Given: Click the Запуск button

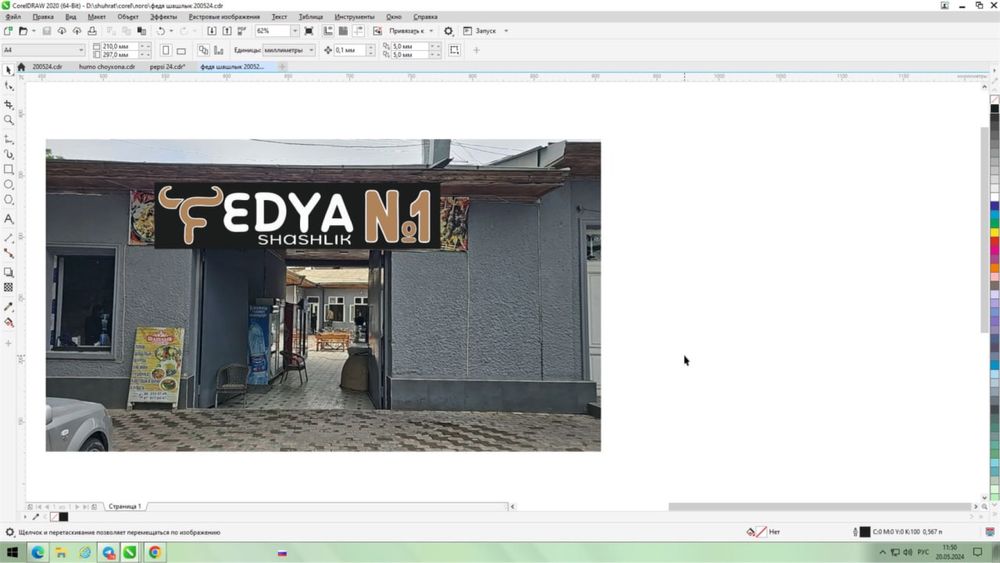Looking at the screenshot, I should [485, 31].
